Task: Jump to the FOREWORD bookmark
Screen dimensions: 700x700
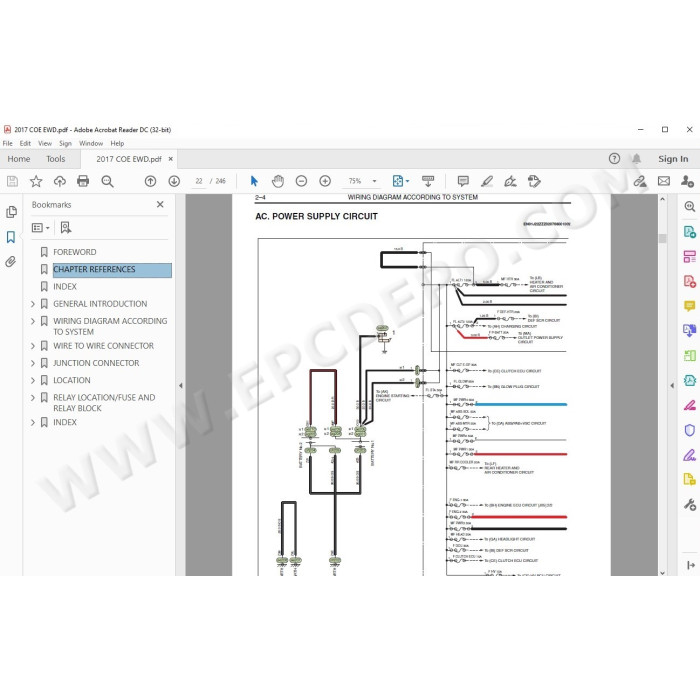Action: click(x=75, y=252)
